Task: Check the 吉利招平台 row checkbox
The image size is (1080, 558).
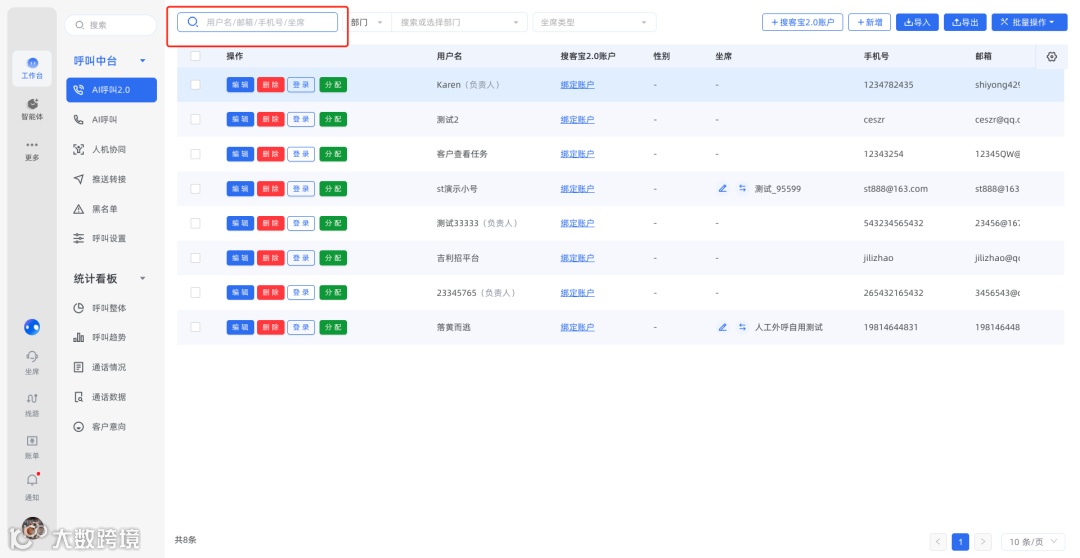Action: 196,258
